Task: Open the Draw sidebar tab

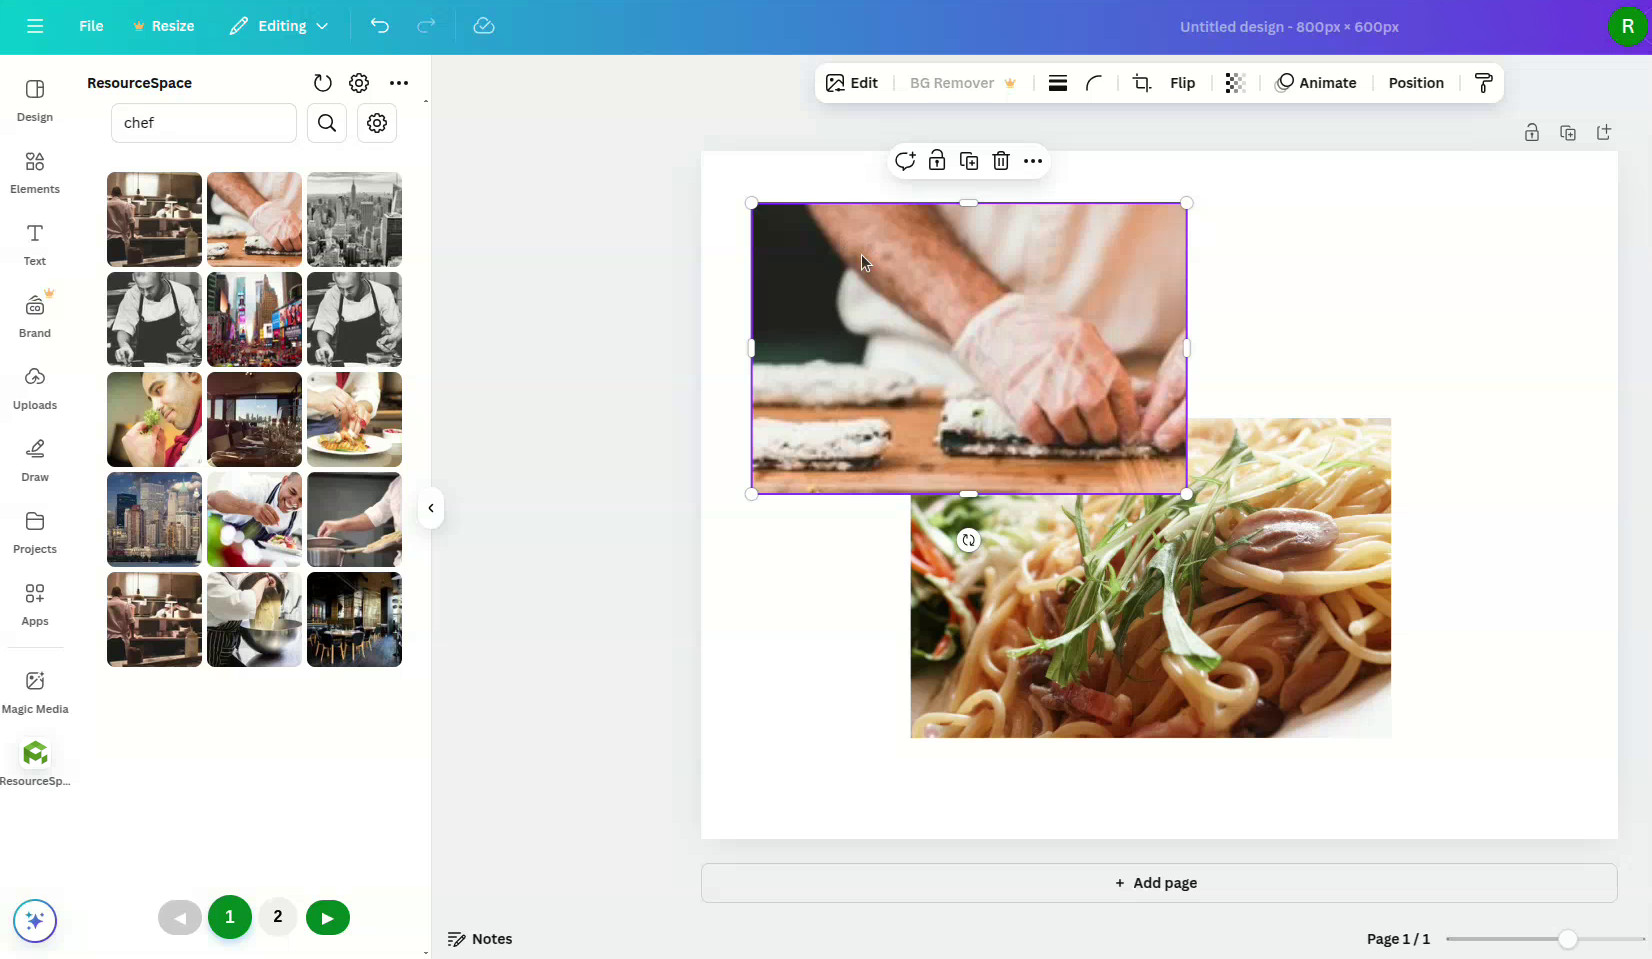Action: [x=35, y=461]
